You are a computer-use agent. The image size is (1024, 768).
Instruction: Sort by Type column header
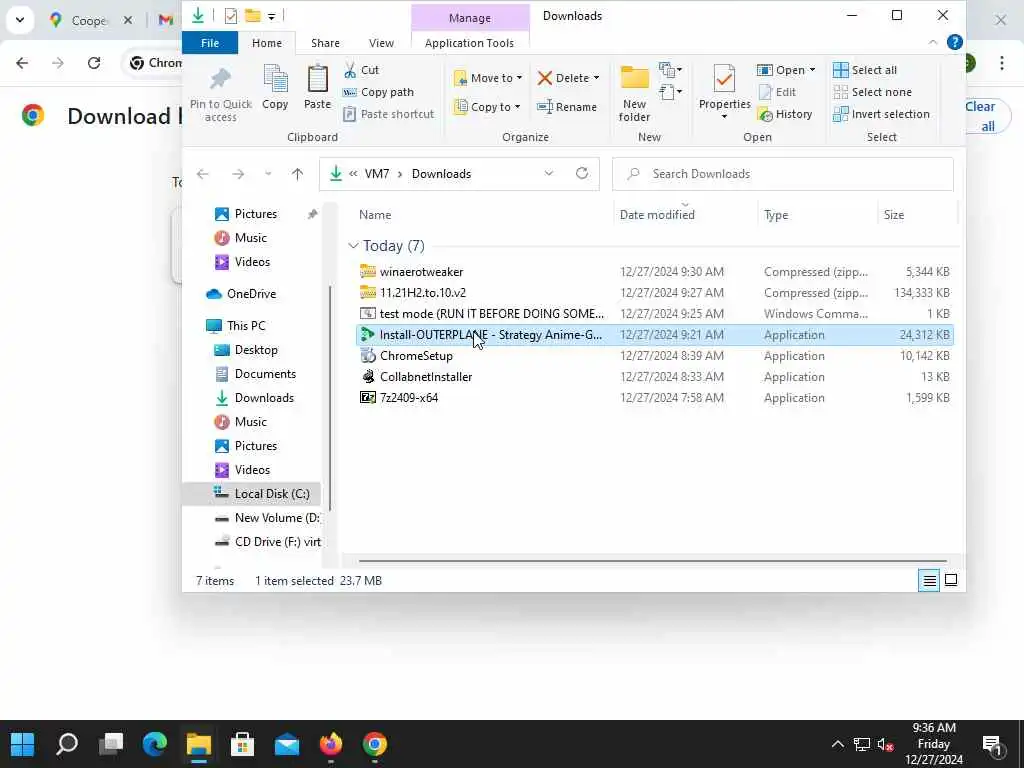click(x=776, y=215)
